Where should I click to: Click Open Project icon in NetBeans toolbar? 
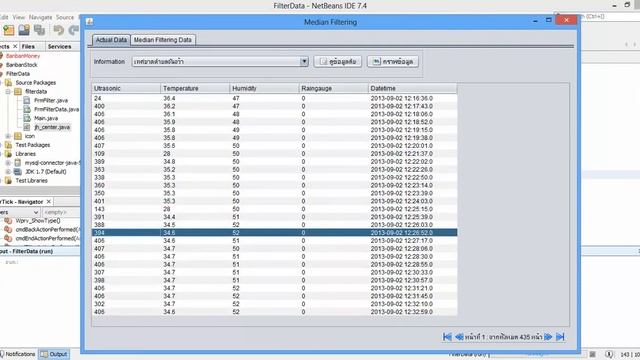24,30
